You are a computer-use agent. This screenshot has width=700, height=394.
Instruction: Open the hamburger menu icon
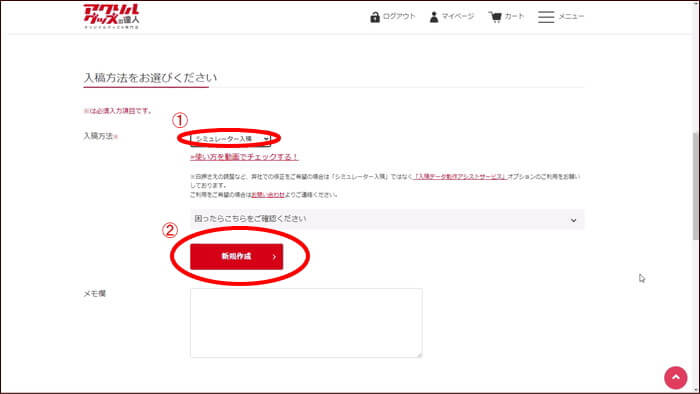(546, 17)
